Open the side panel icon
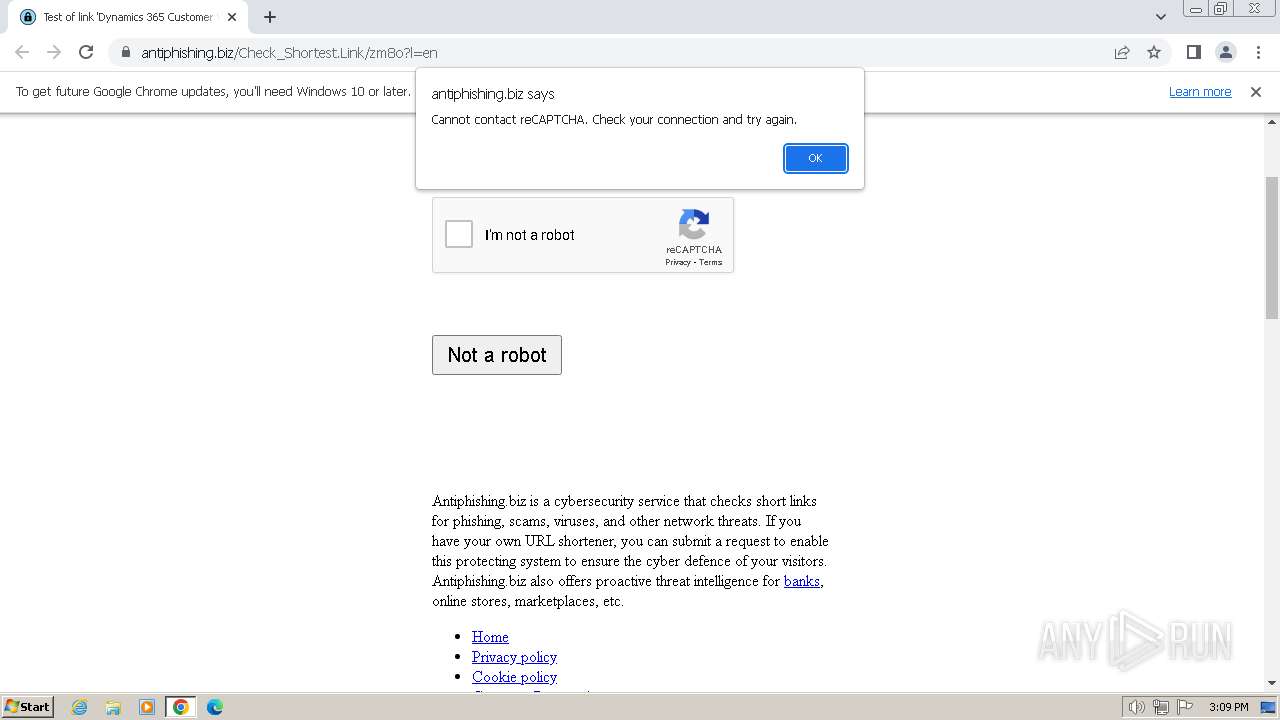Image resolution: width=1280 pixels, height=720 pixels. [x=1194, y=52]
